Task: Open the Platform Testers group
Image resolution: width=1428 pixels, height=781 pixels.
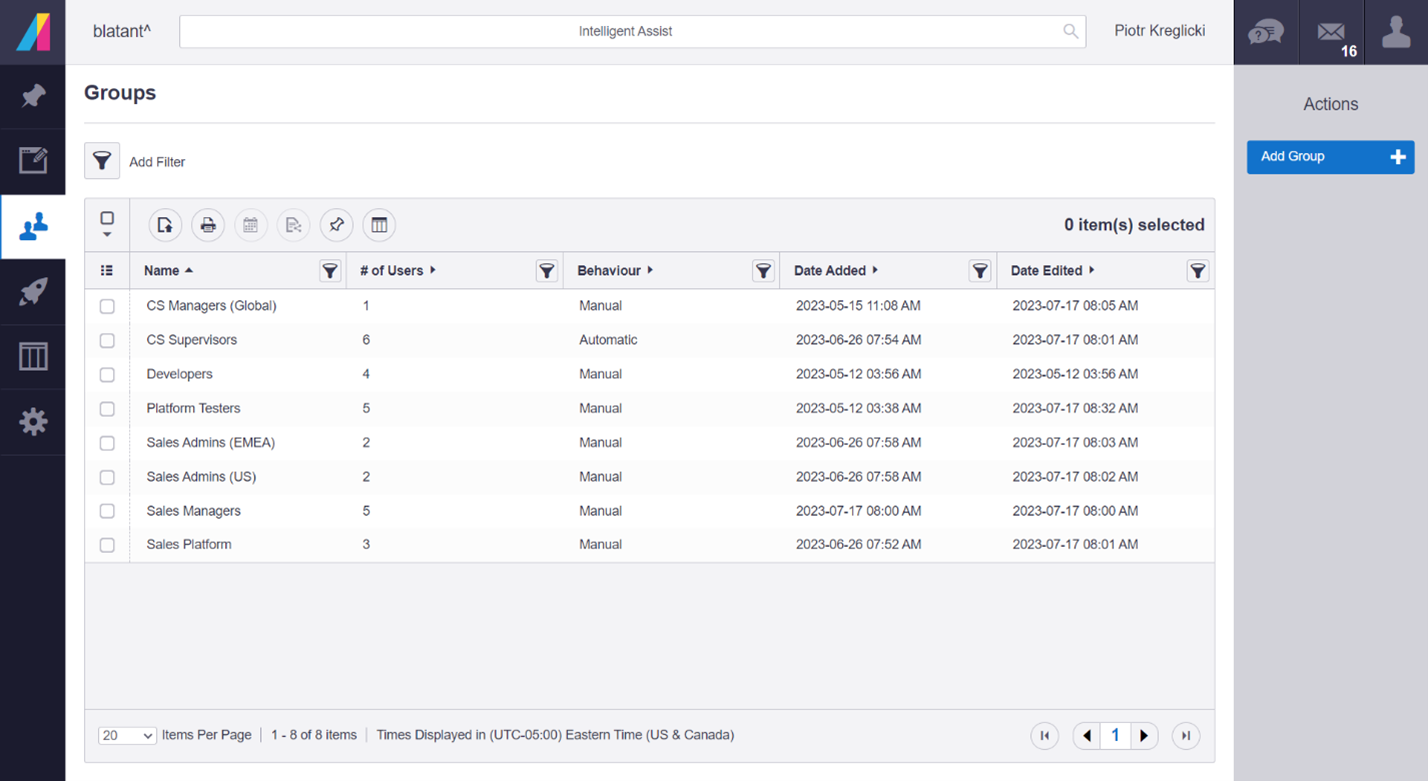Action: [x=193, y=408]
